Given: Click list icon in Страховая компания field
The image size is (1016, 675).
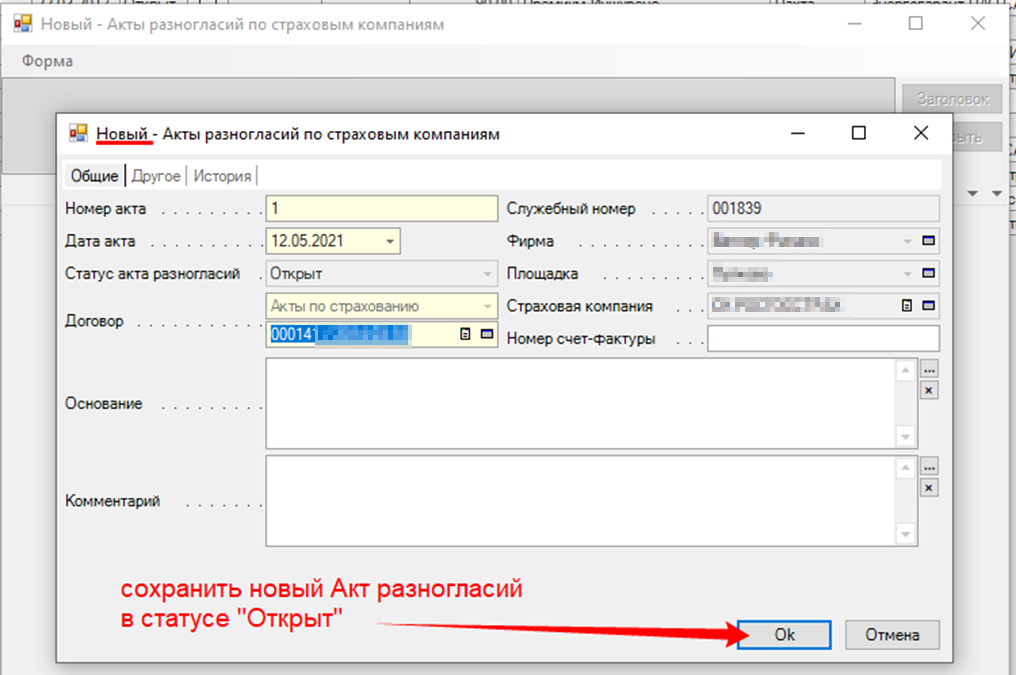Looking at the screenshot, I should point(907,306).
